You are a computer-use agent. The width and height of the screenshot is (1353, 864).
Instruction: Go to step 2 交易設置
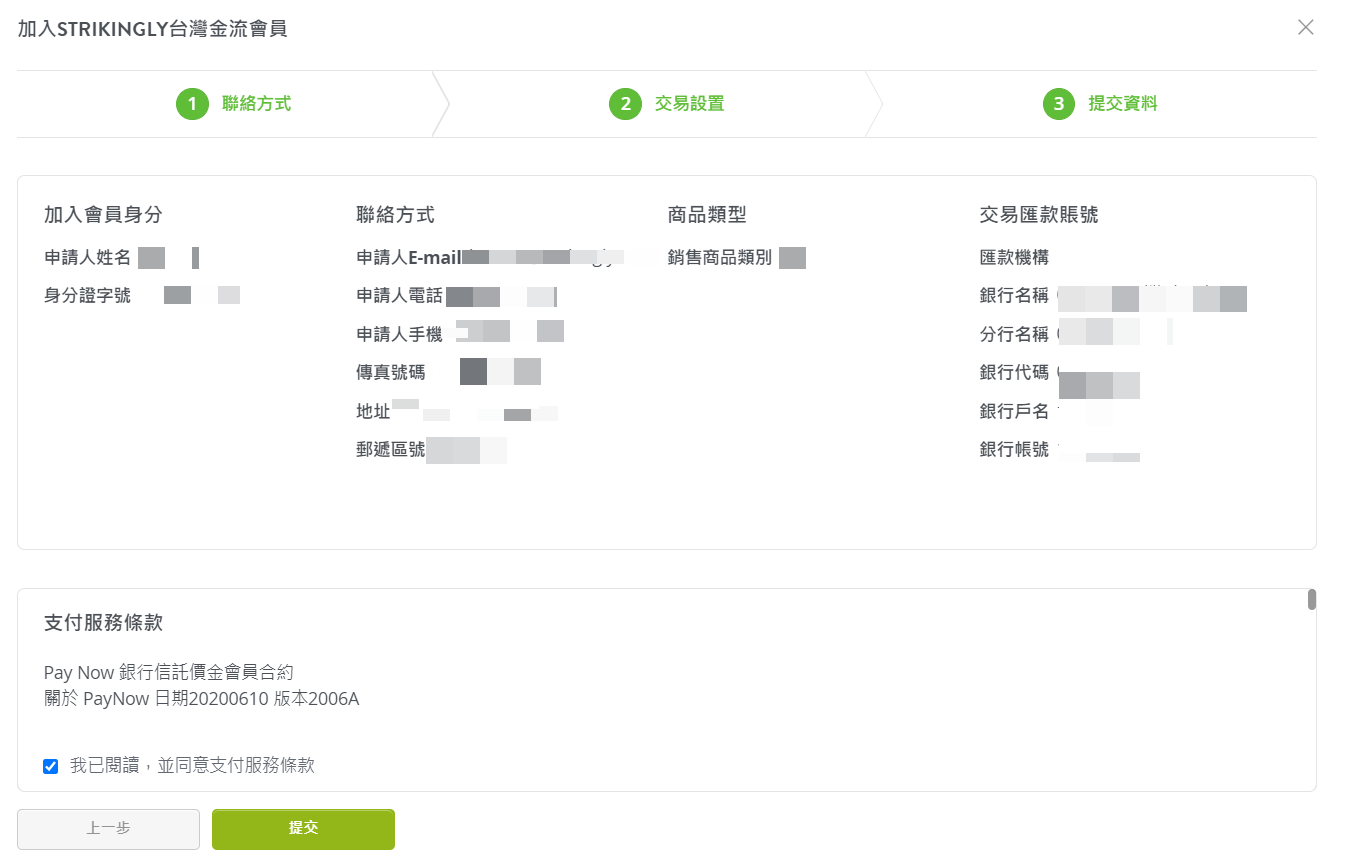[667, 104]
